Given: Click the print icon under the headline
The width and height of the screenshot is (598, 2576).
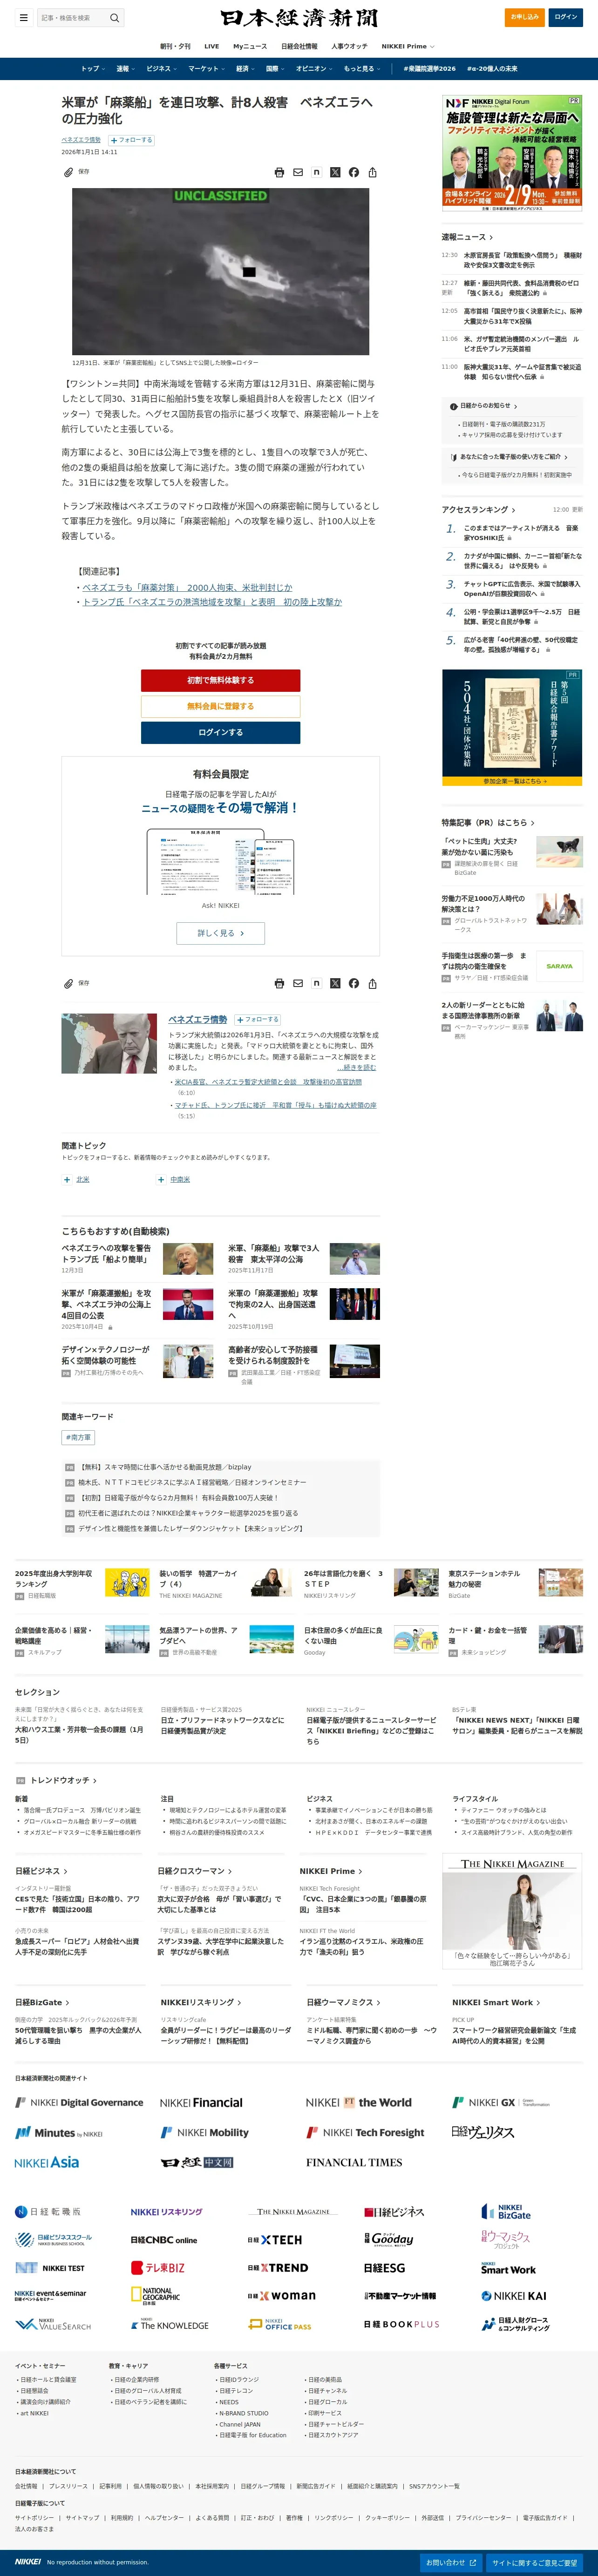Looking at the screenshot, I should tap(279, 172).
